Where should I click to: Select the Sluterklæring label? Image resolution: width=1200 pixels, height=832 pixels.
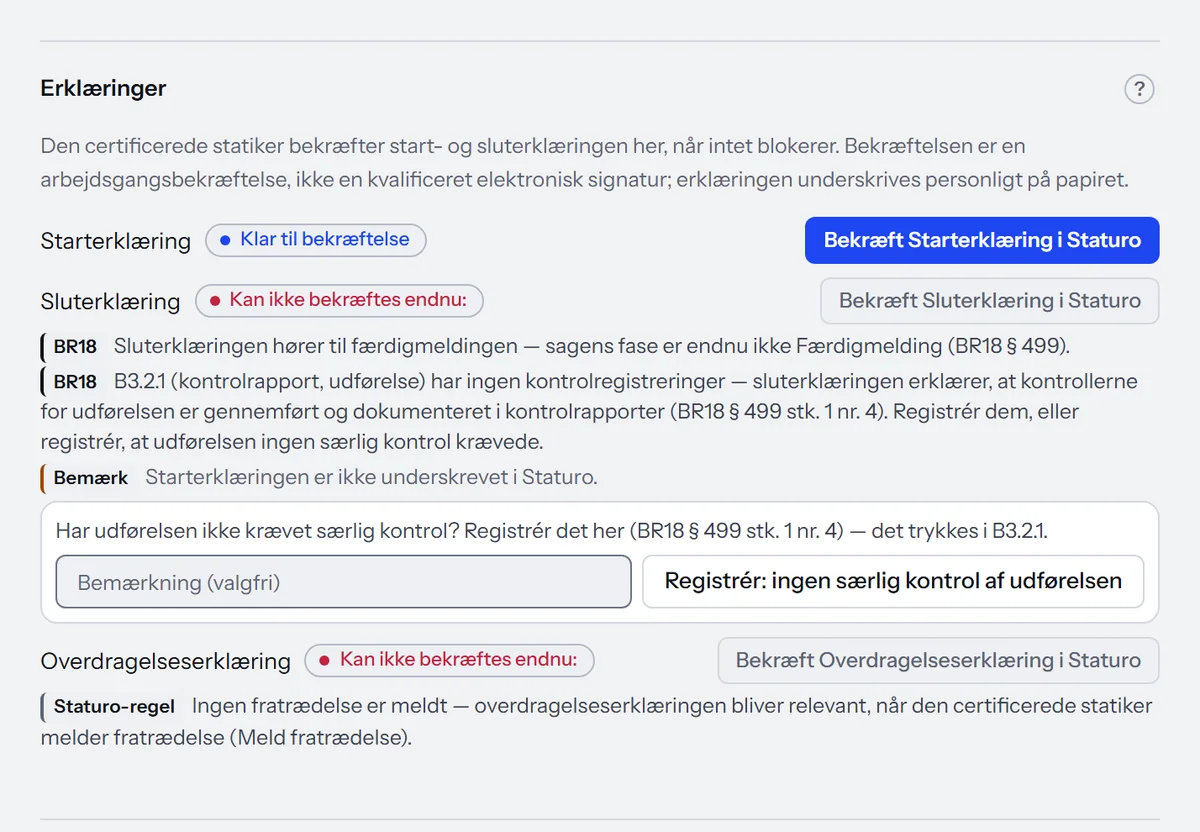111,301
